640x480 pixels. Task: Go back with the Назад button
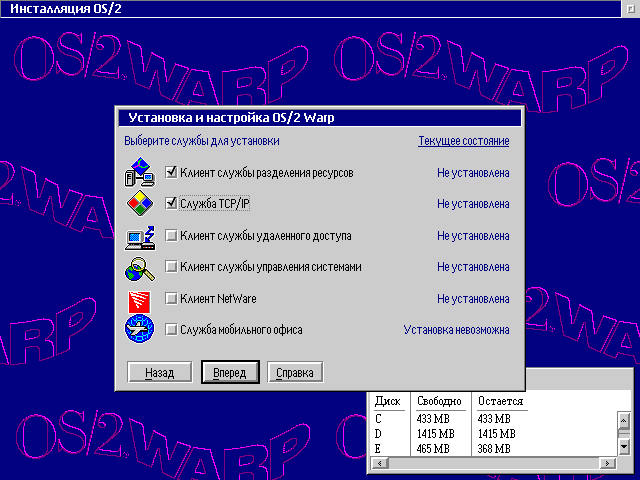(160, 372)
